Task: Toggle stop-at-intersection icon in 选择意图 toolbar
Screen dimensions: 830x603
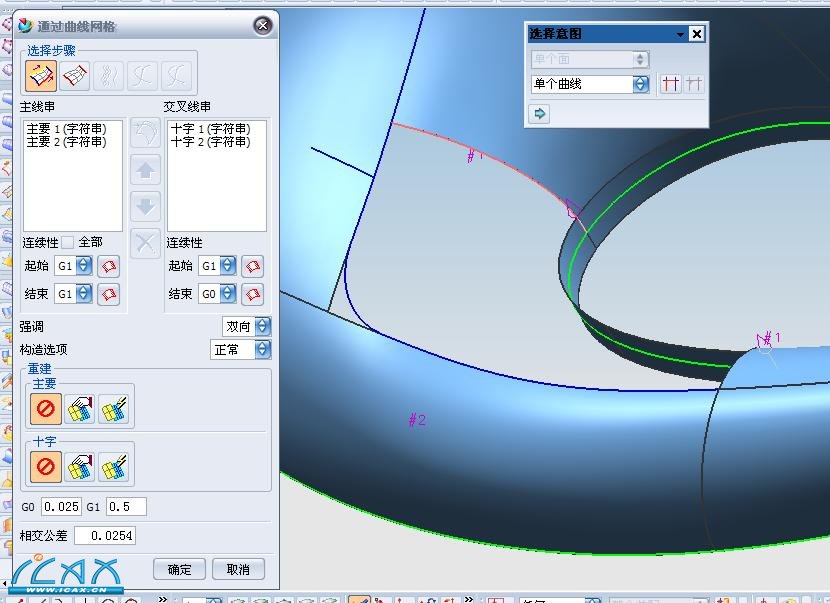Action: [671, 85]
